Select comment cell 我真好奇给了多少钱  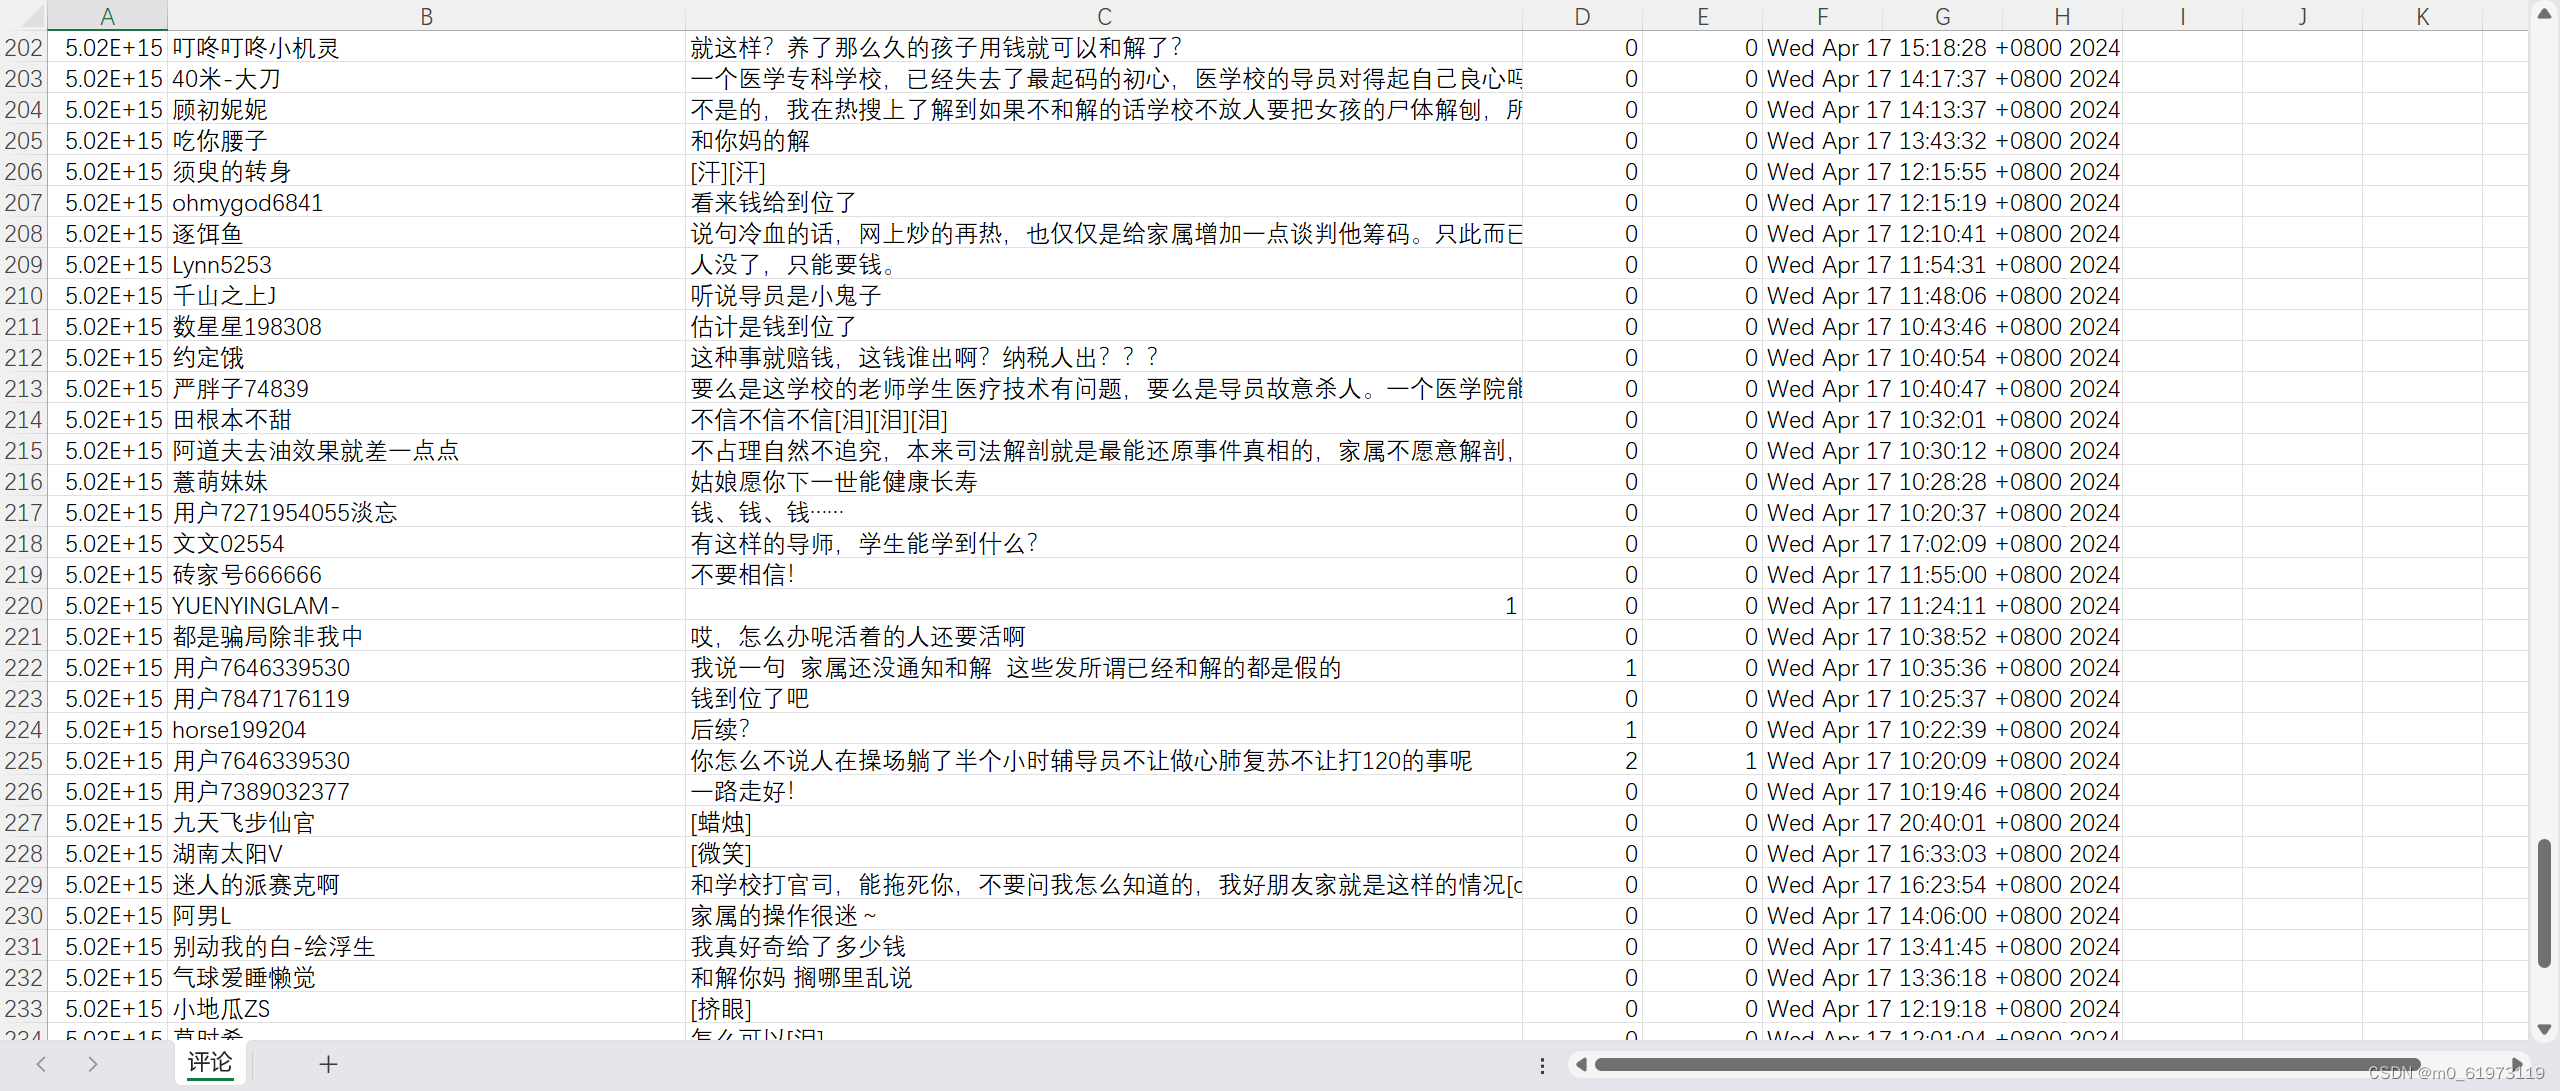[1104, 947]
